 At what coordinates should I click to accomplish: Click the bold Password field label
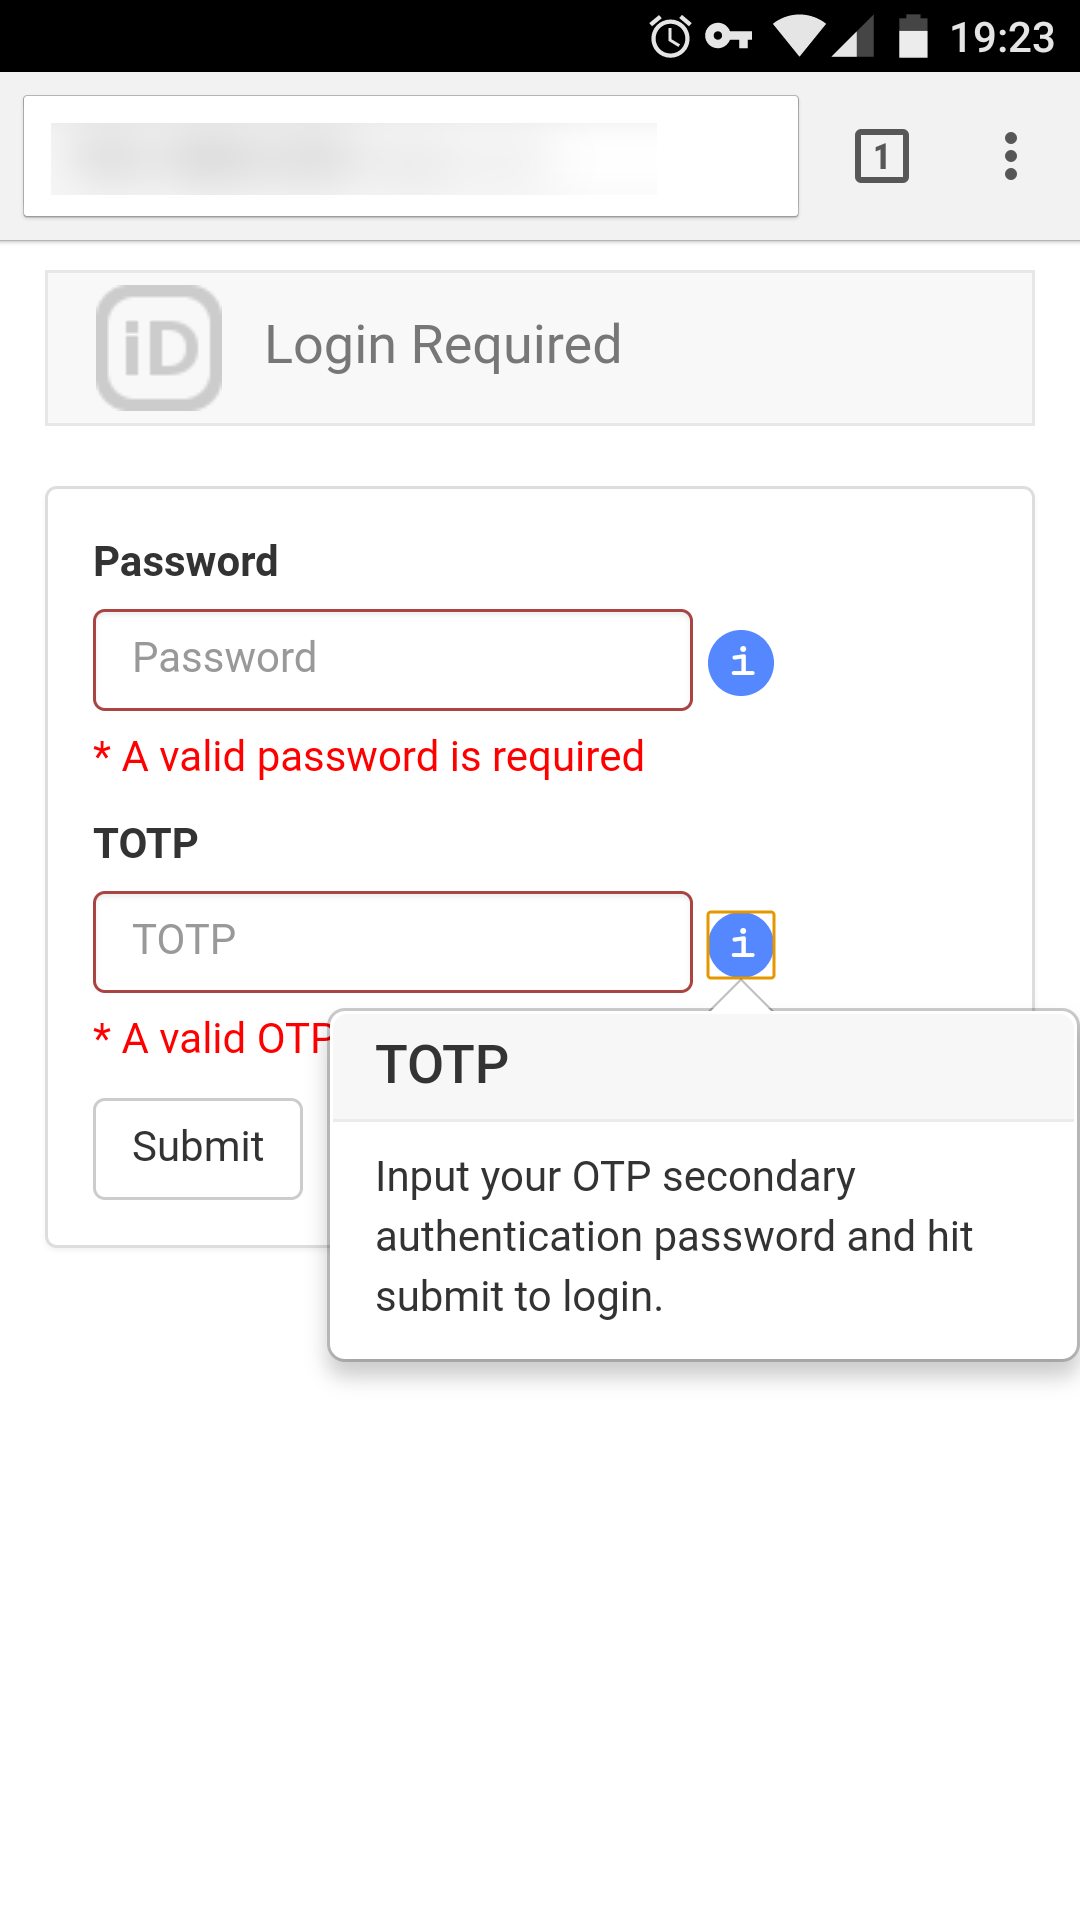186,562
